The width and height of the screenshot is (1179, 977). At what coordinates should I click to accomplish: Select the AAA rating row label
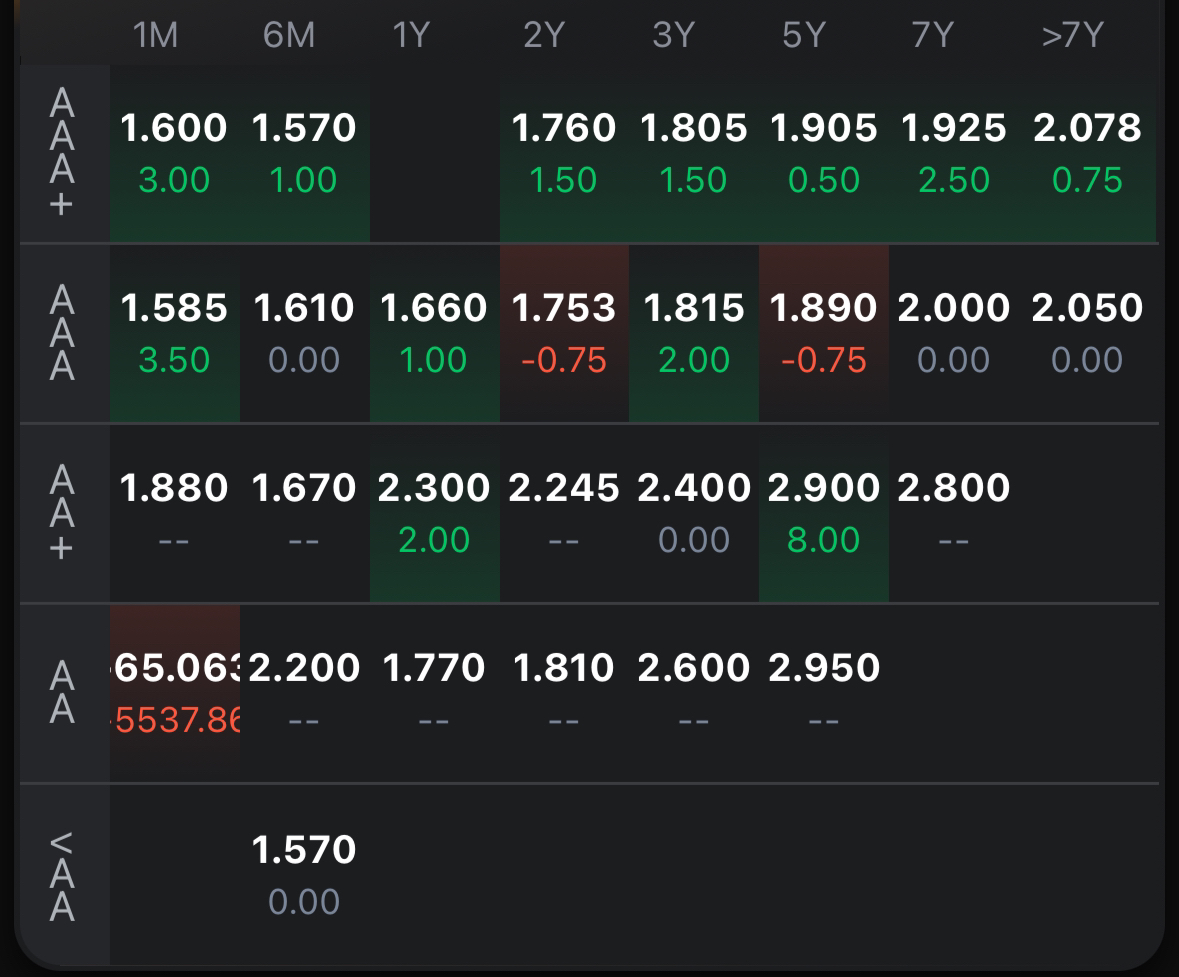(62, 333)
